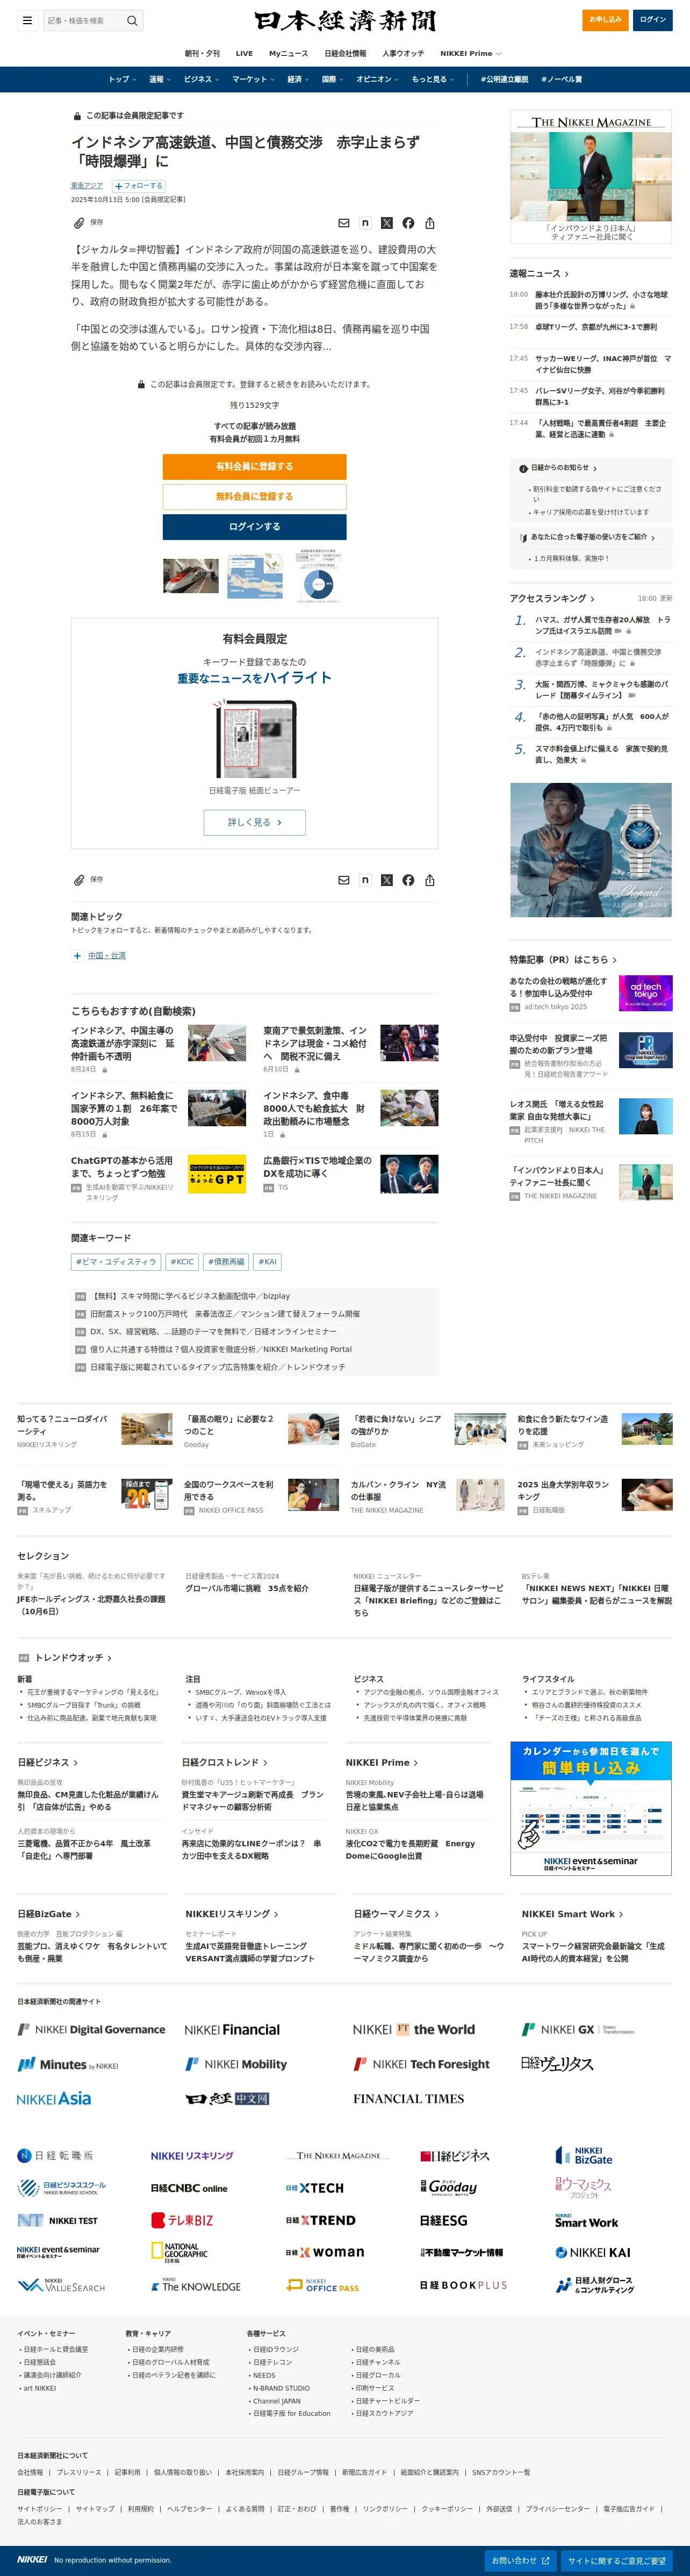Click the top email share icon
Image resolution: width=690 pixels, height=2576 pixels.
coord(343,223)
